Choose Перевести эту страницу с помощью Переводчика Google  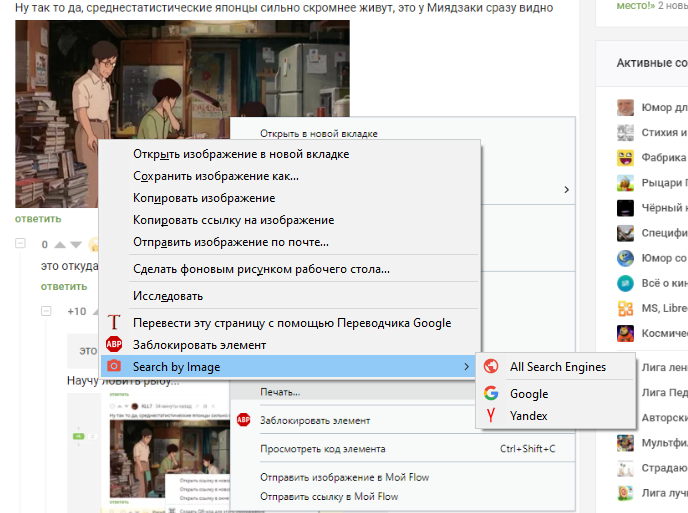click(290, 323)
